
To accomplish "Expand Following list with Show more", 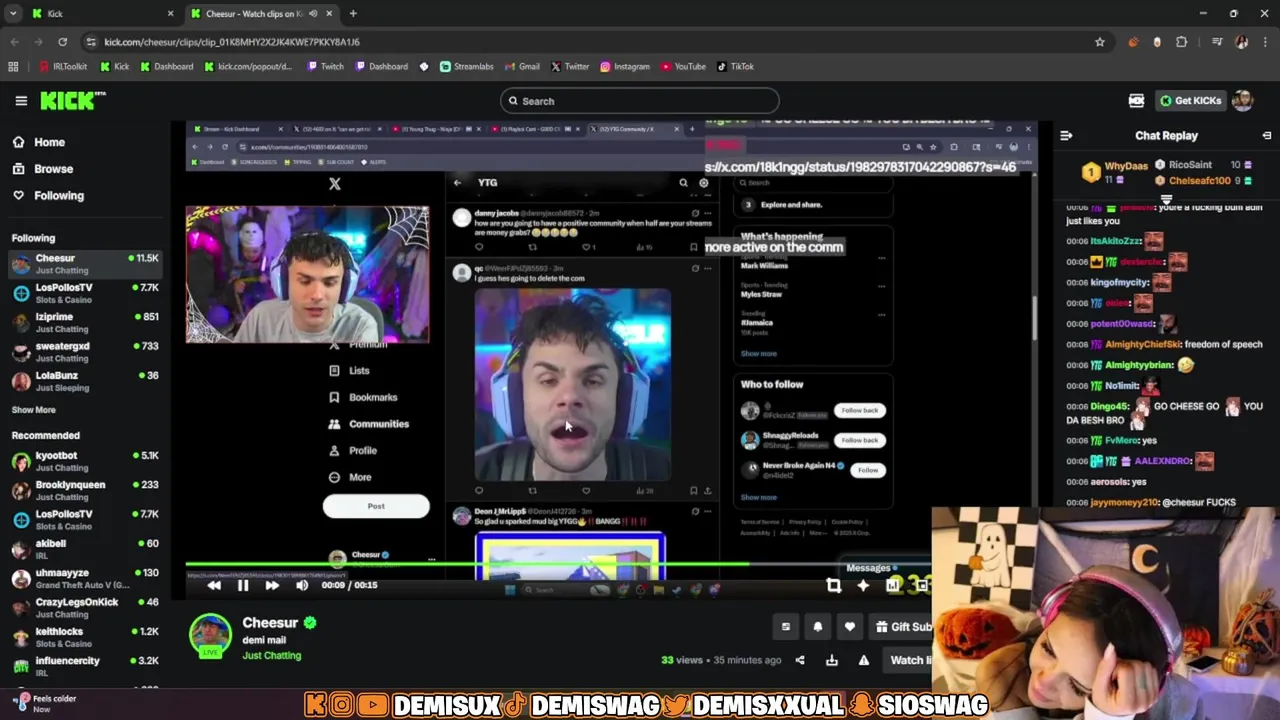I will 34,410.
